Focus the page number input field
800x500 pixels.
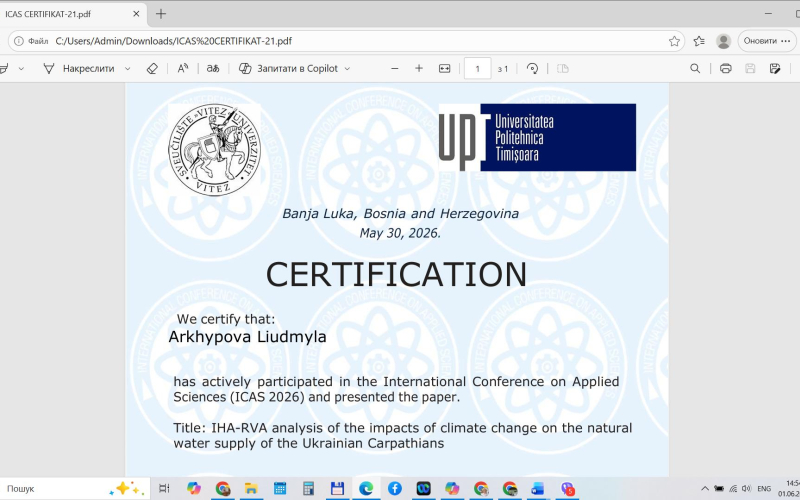[x=478, y=68]
